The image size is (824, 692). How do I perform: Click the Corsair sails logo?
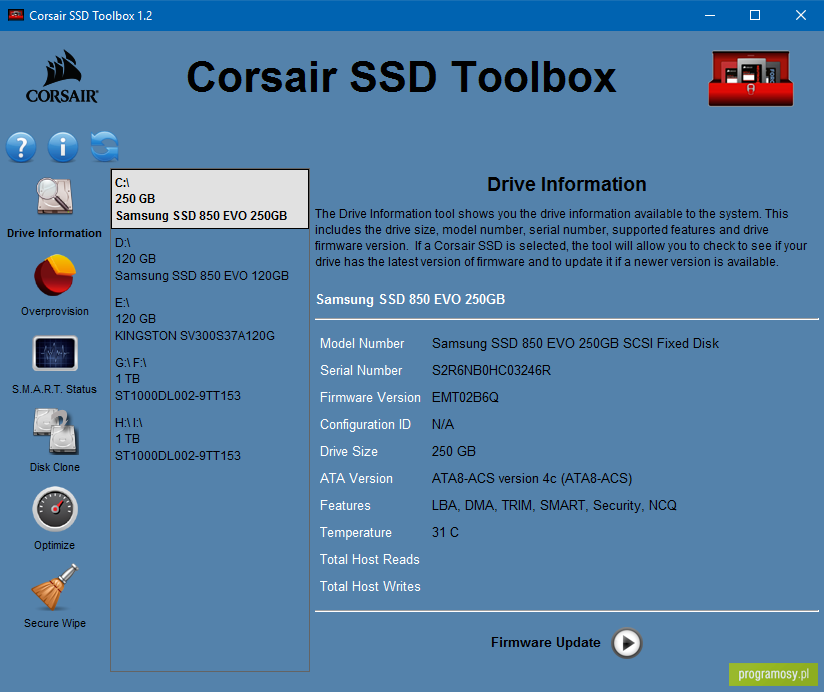[x=62, y=76]
